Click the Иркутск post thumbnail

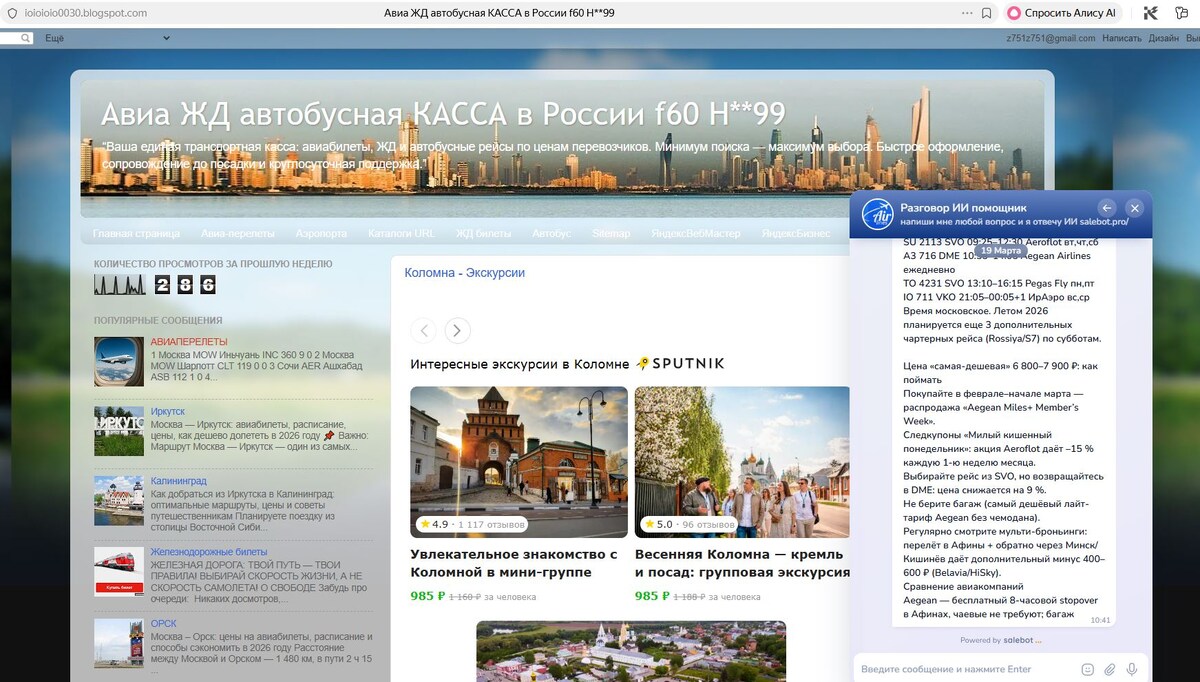[119, 431]
